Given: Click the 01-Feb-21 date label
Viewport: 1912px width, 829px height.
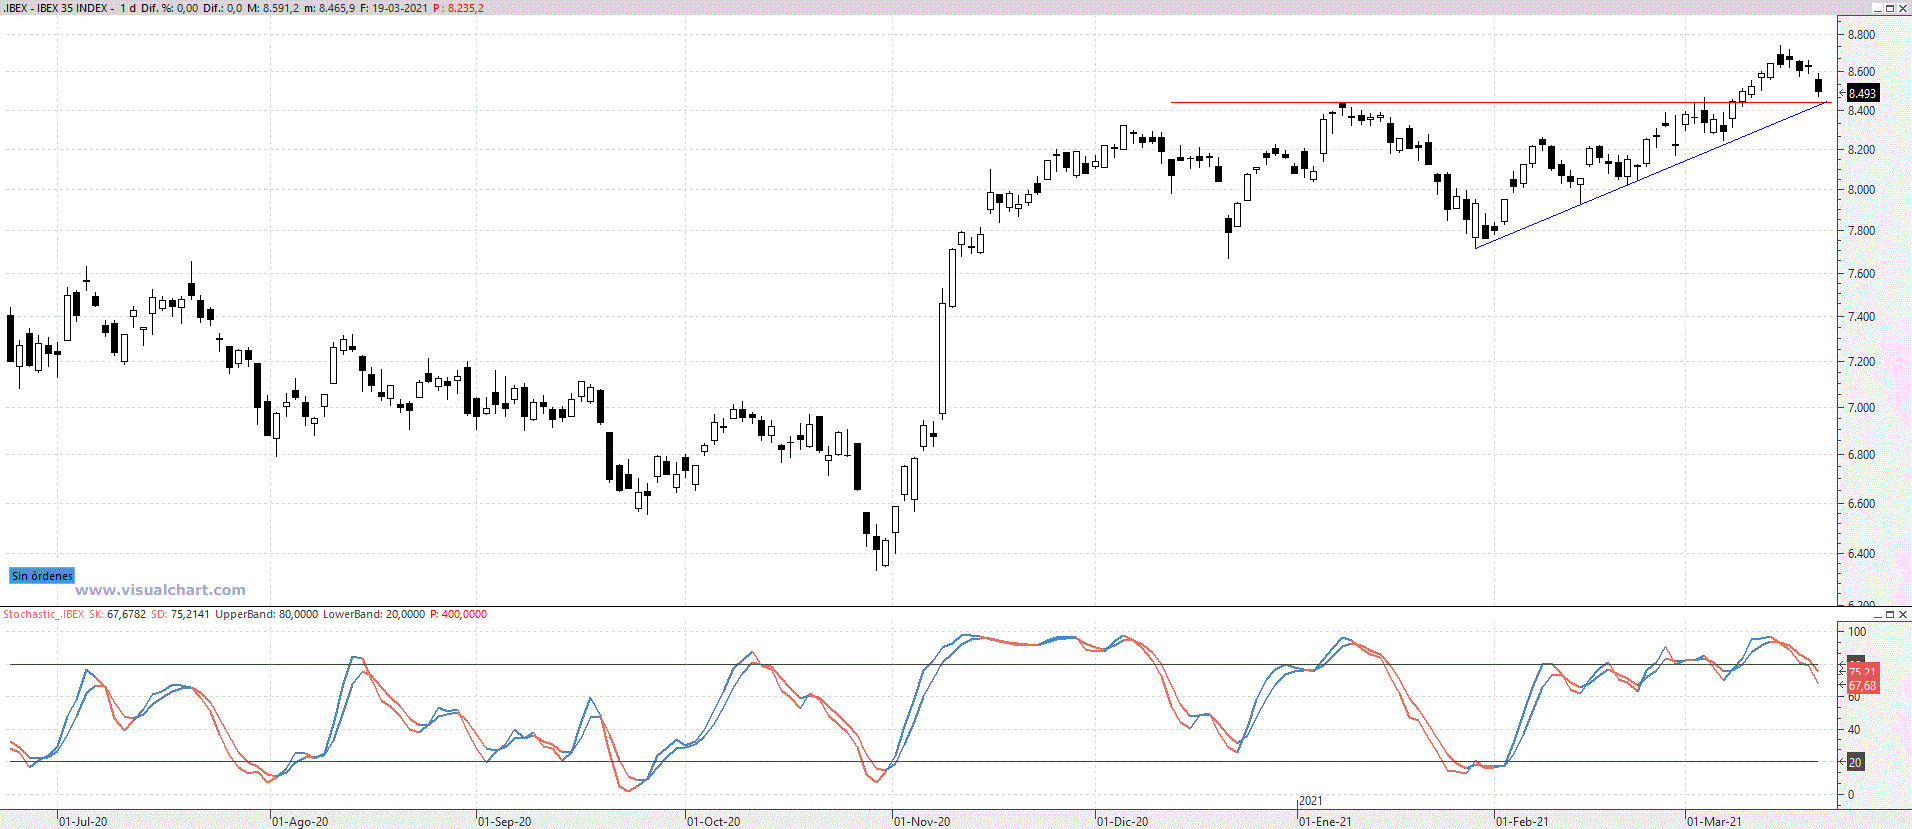Looking at the screenshot, I should (1522, 821).
